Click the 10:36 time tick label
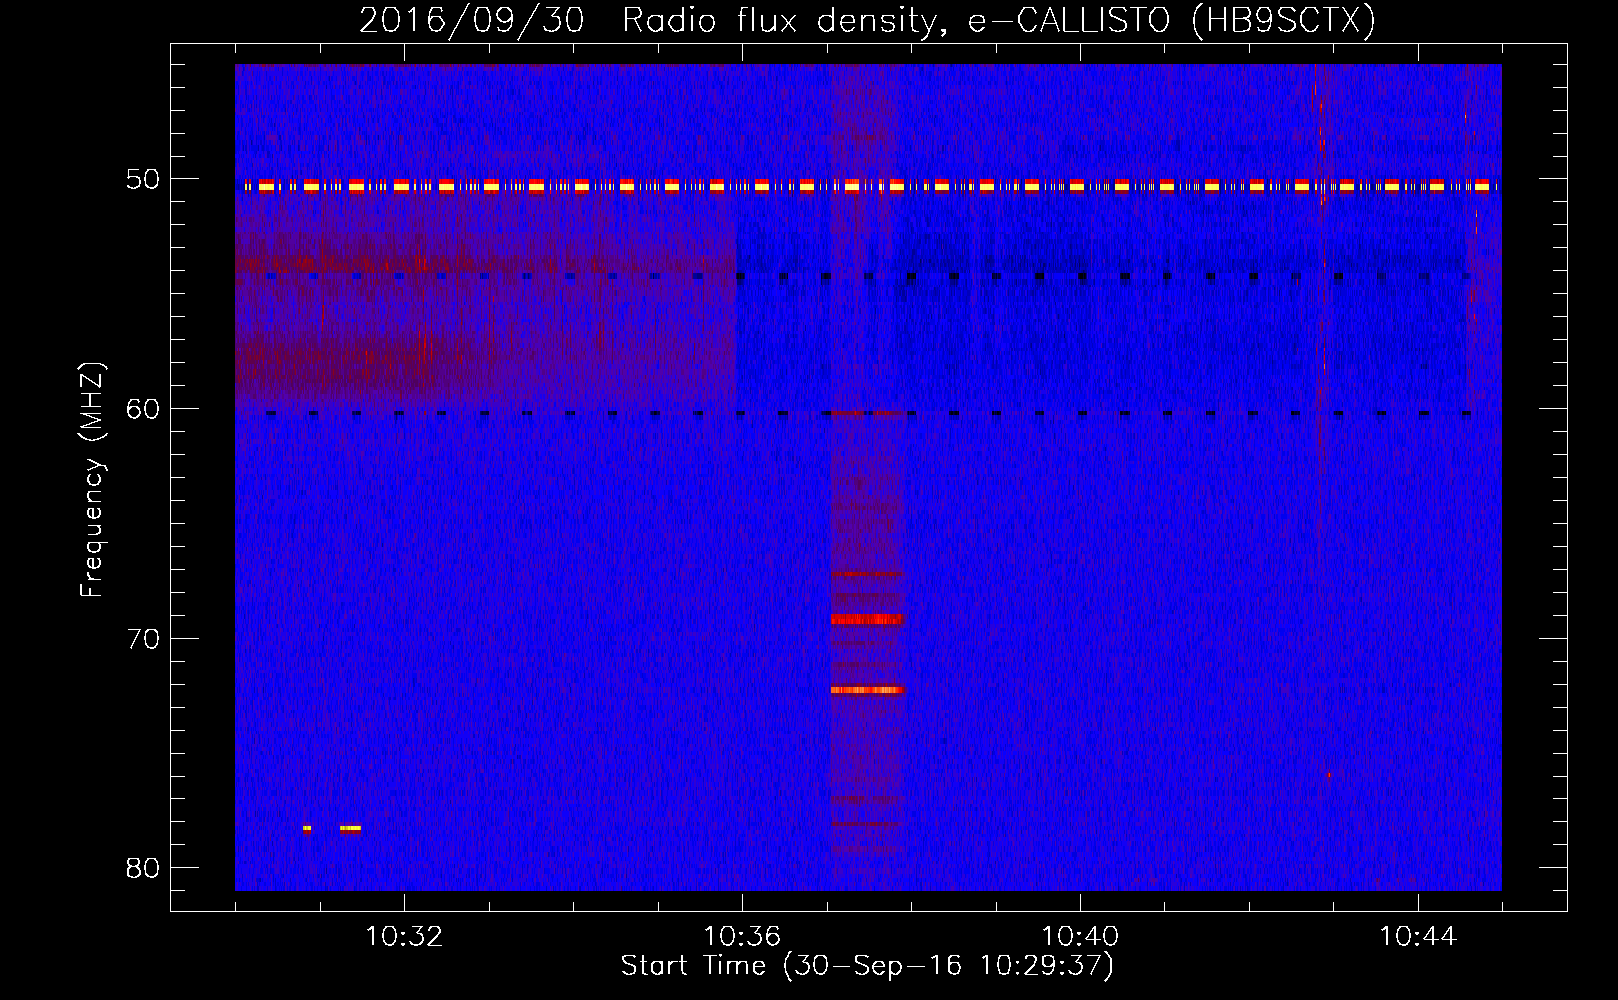This screenshot has height=1000, width=1618. (742, 937)
